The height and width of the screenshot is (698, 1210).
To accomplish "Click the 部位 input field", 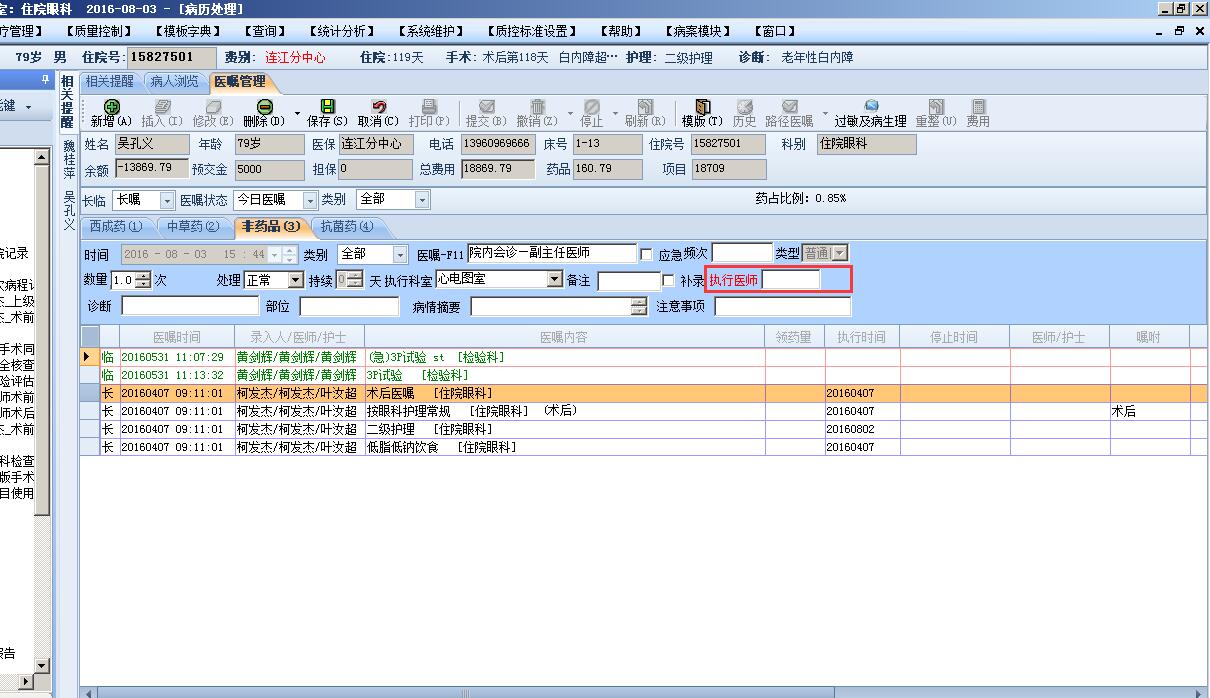I will (x=349, y=306).
